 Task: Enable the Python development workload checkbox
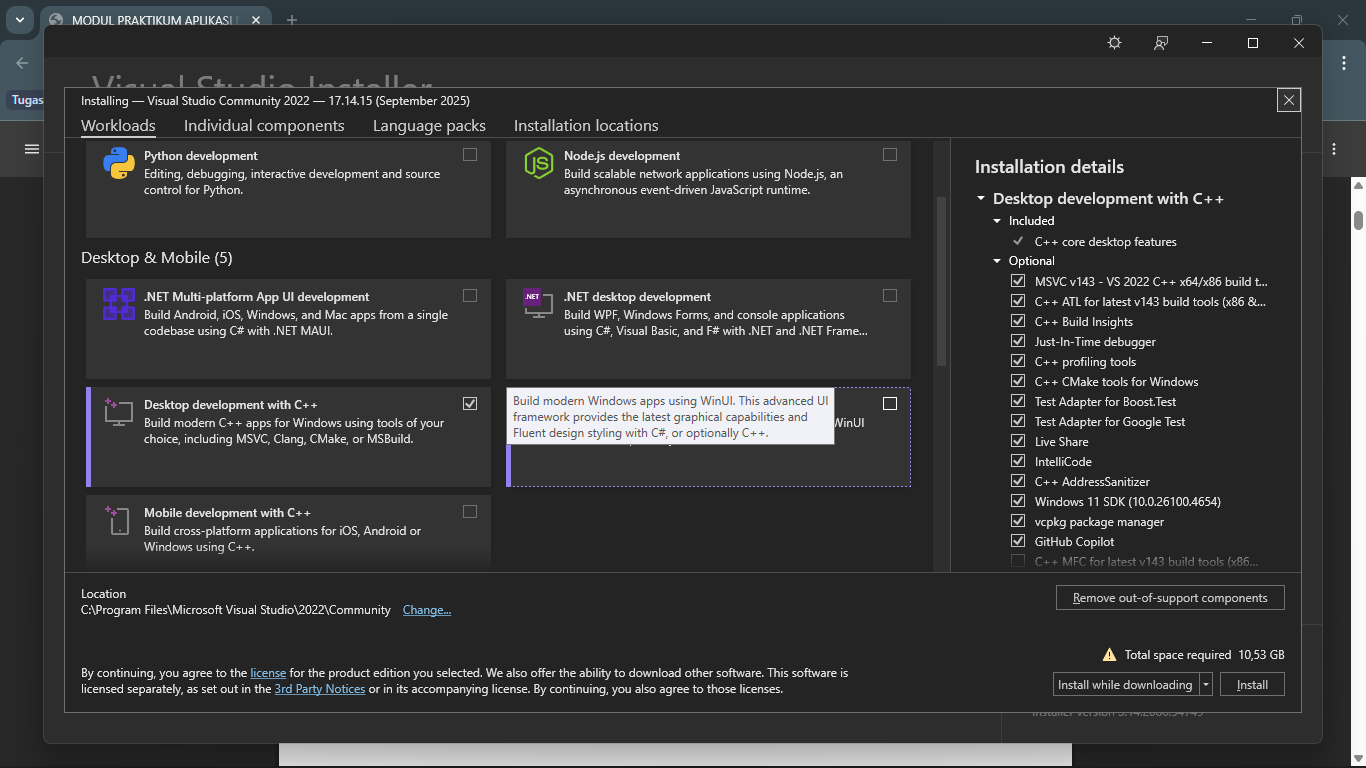(x=470, y=155)
